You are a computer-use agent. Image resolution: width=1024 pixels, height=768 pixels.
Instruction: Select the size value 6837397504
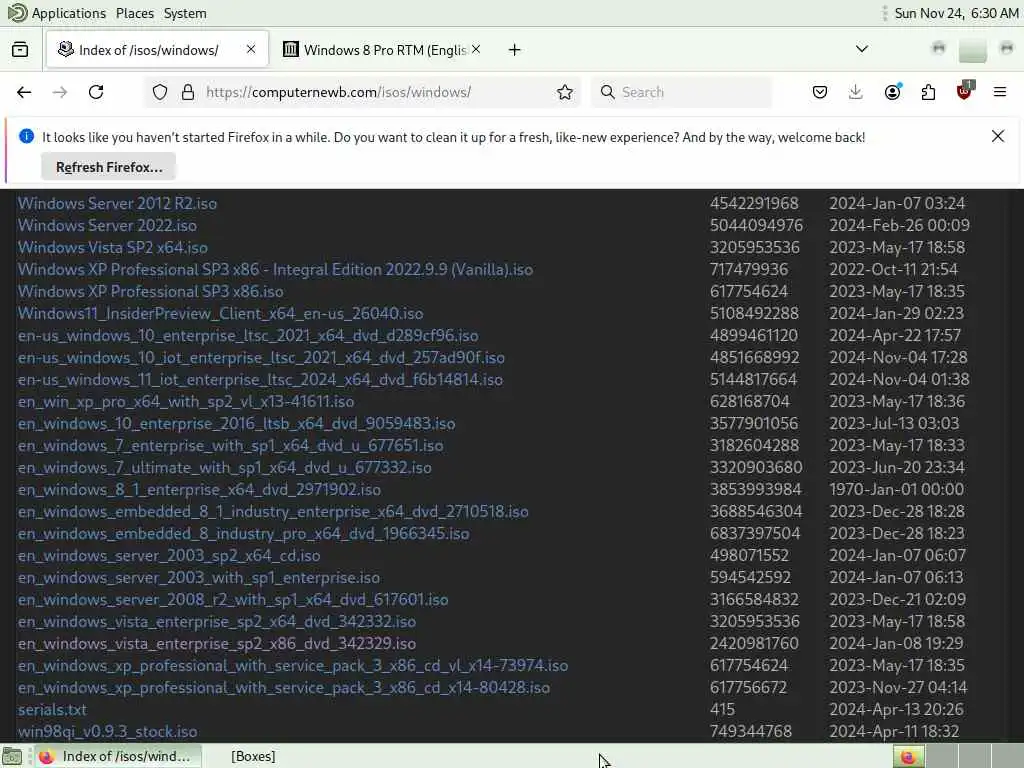pos(755,534)
